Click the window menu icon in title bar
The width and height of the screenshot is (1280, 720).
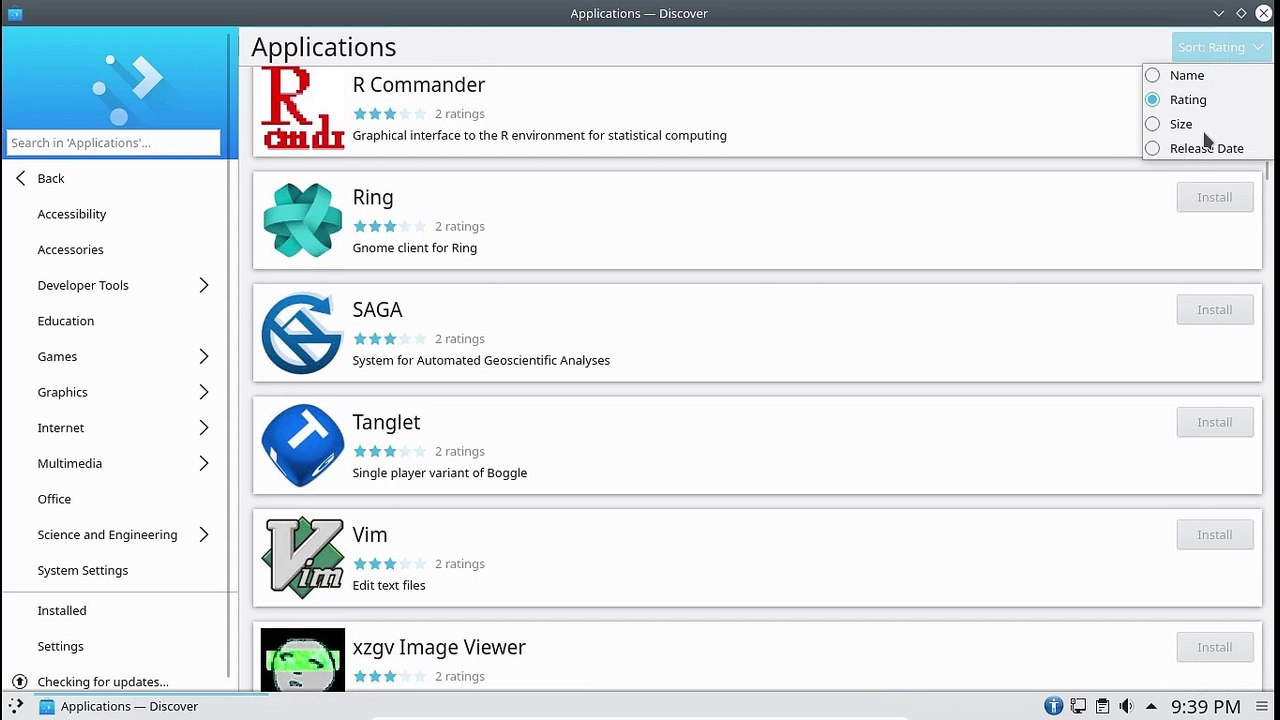pyautogui.click(x=15, y=13)
